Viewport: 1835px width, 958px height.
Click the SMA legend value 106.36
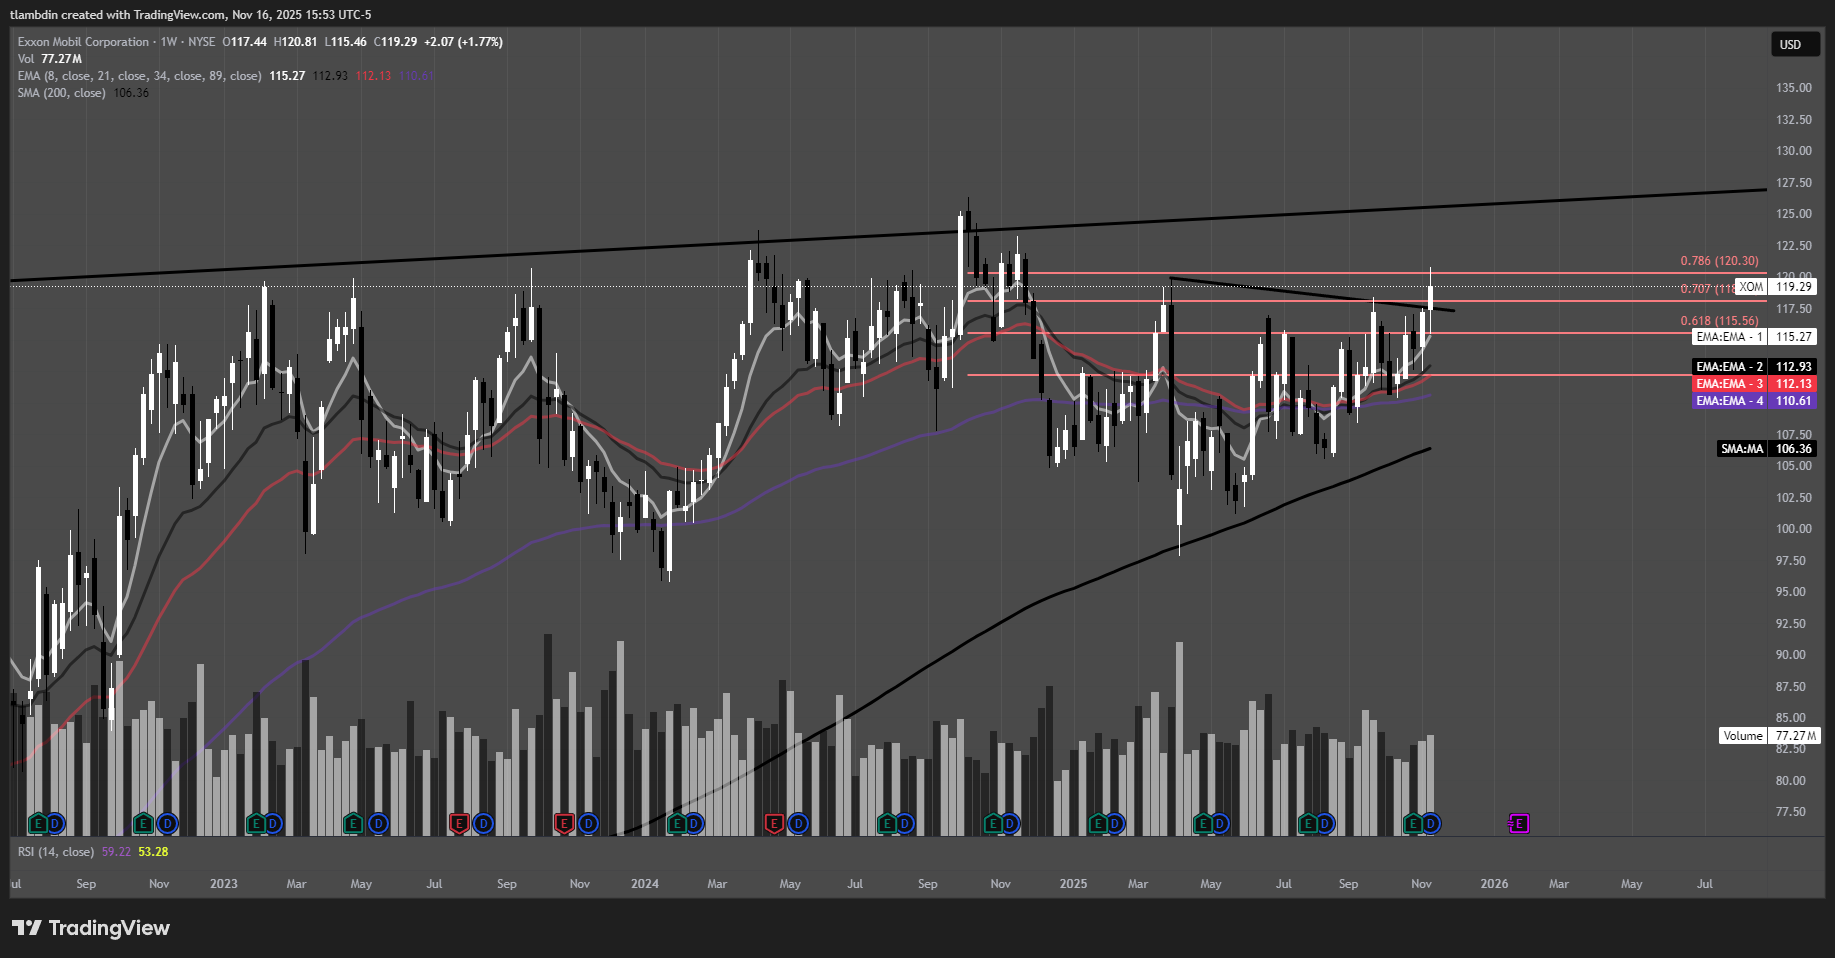[x=131, y=93]
